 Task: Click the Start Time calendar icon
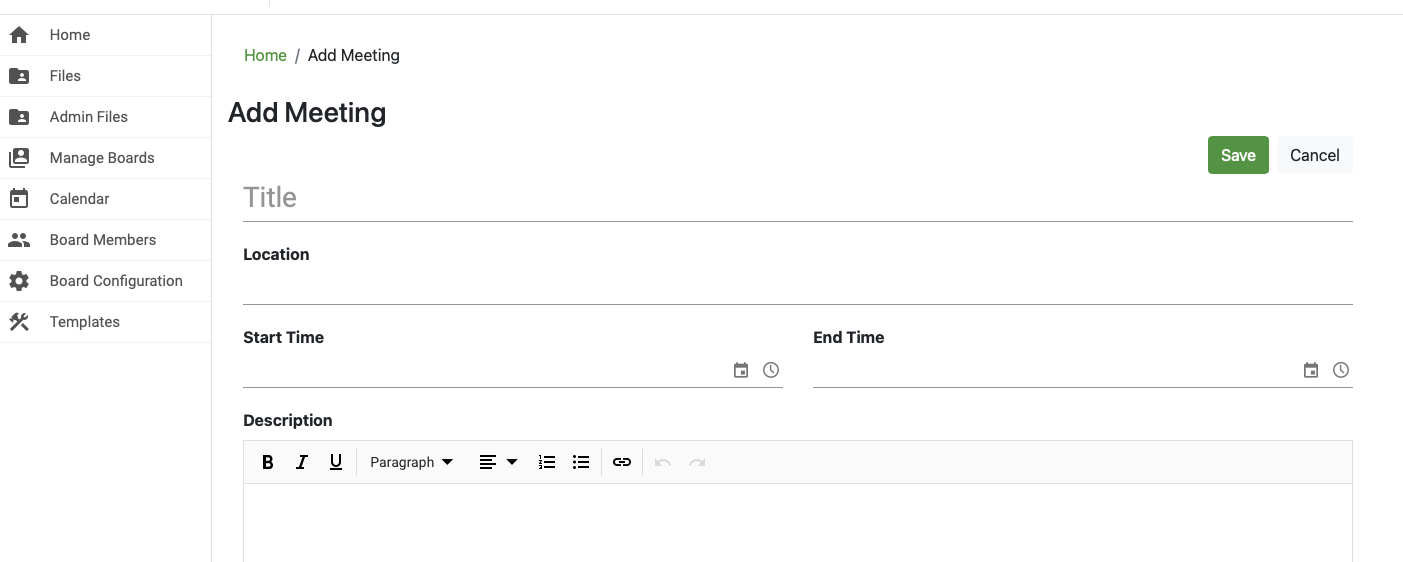point(741,370)
